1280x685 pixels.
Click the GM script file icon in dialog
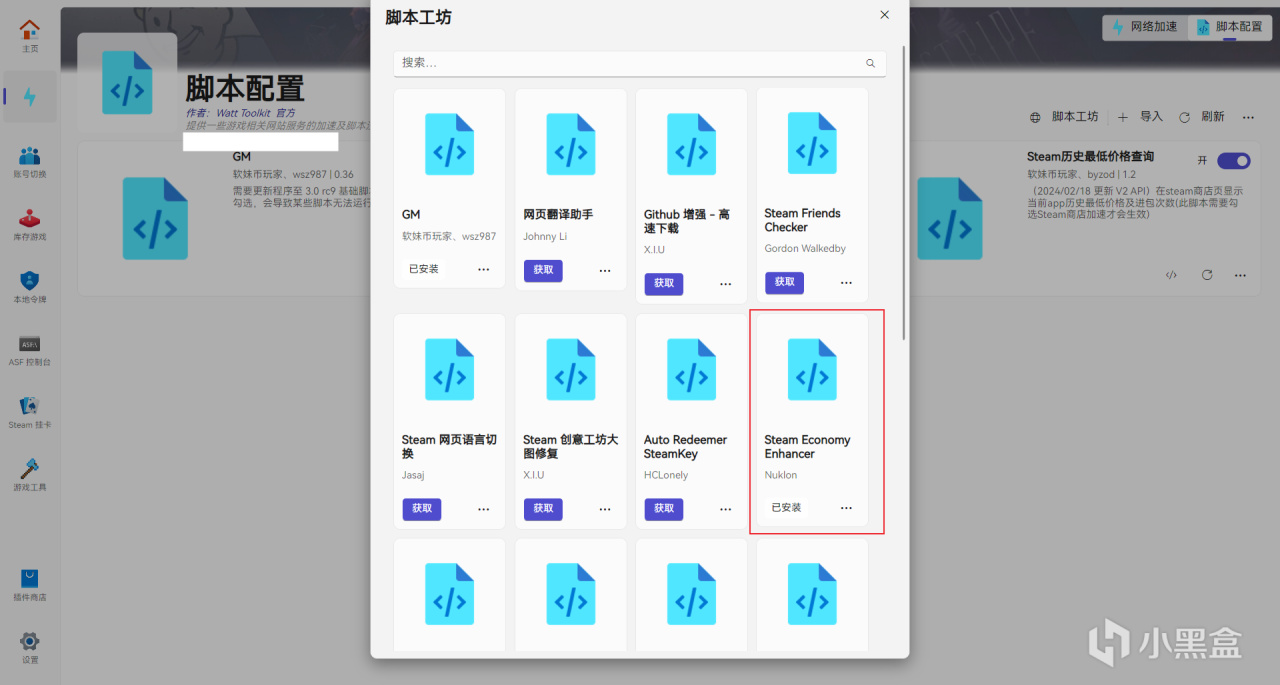(449, 144)
